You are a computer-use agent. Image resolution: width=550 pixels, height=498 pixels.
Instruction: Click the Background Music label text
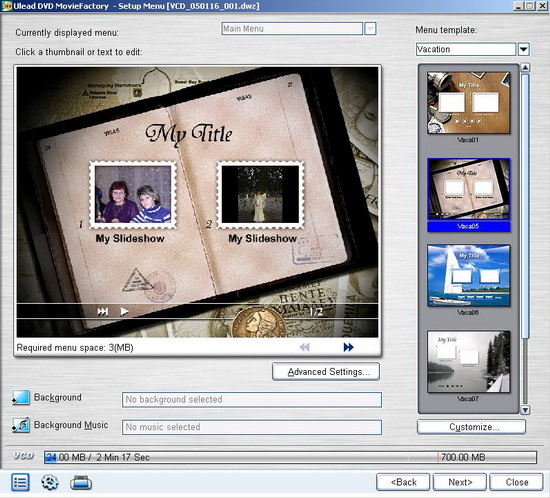click(x=71, y=425)
